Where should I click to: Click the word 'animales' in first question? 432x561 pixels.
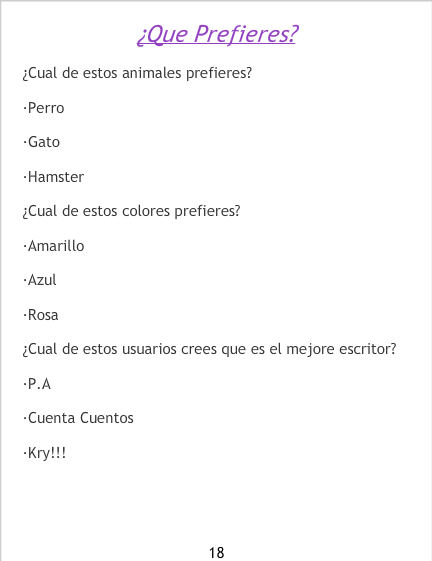(152, 73)
